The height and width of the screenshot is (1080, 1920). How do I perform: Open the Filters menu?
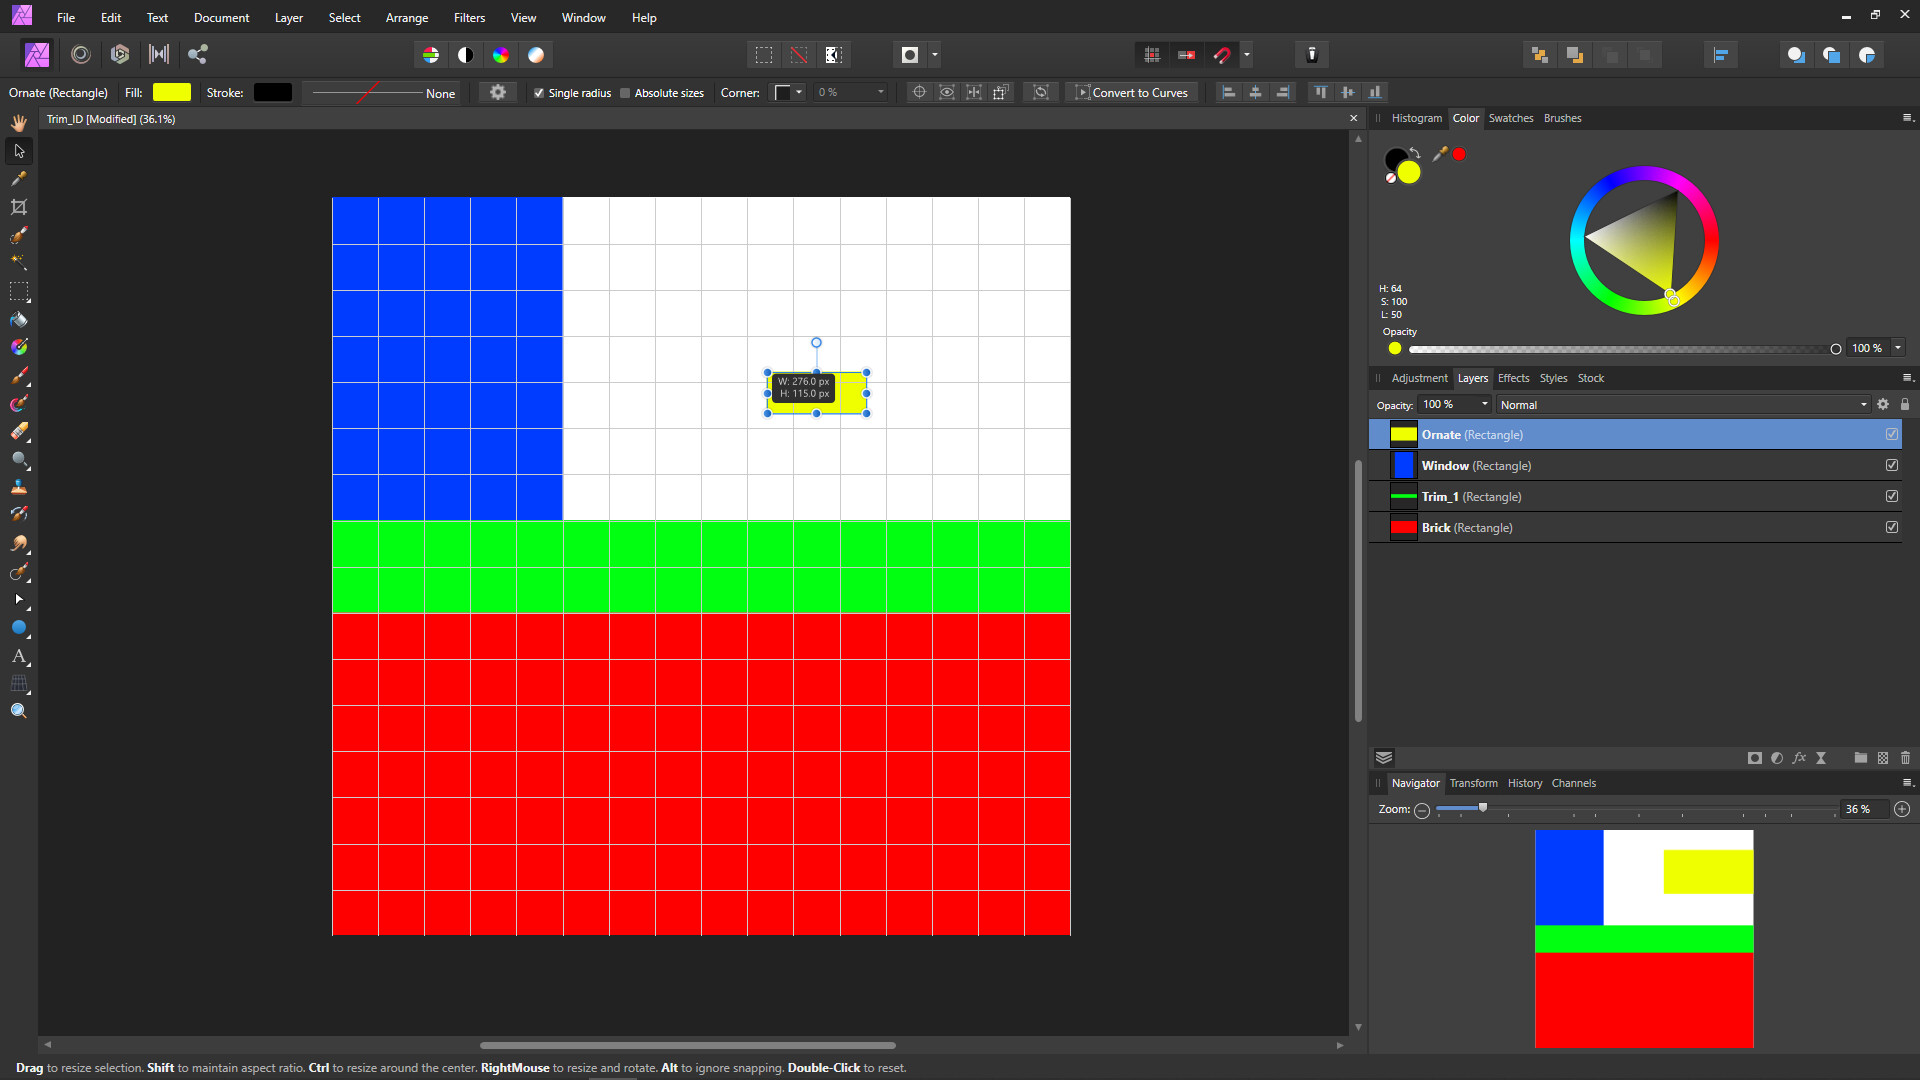[469, 17]
